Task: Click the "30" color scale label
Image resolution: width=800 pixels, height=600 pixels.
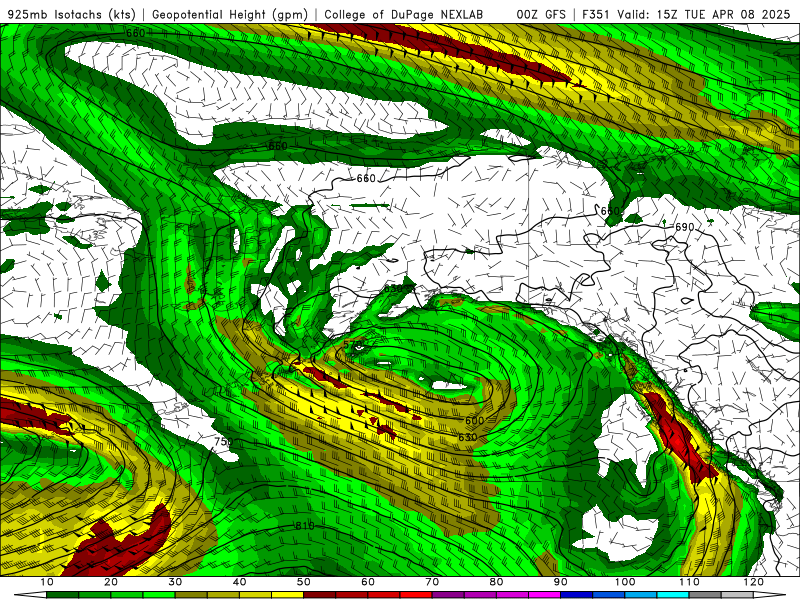Action: click(175, 582)
